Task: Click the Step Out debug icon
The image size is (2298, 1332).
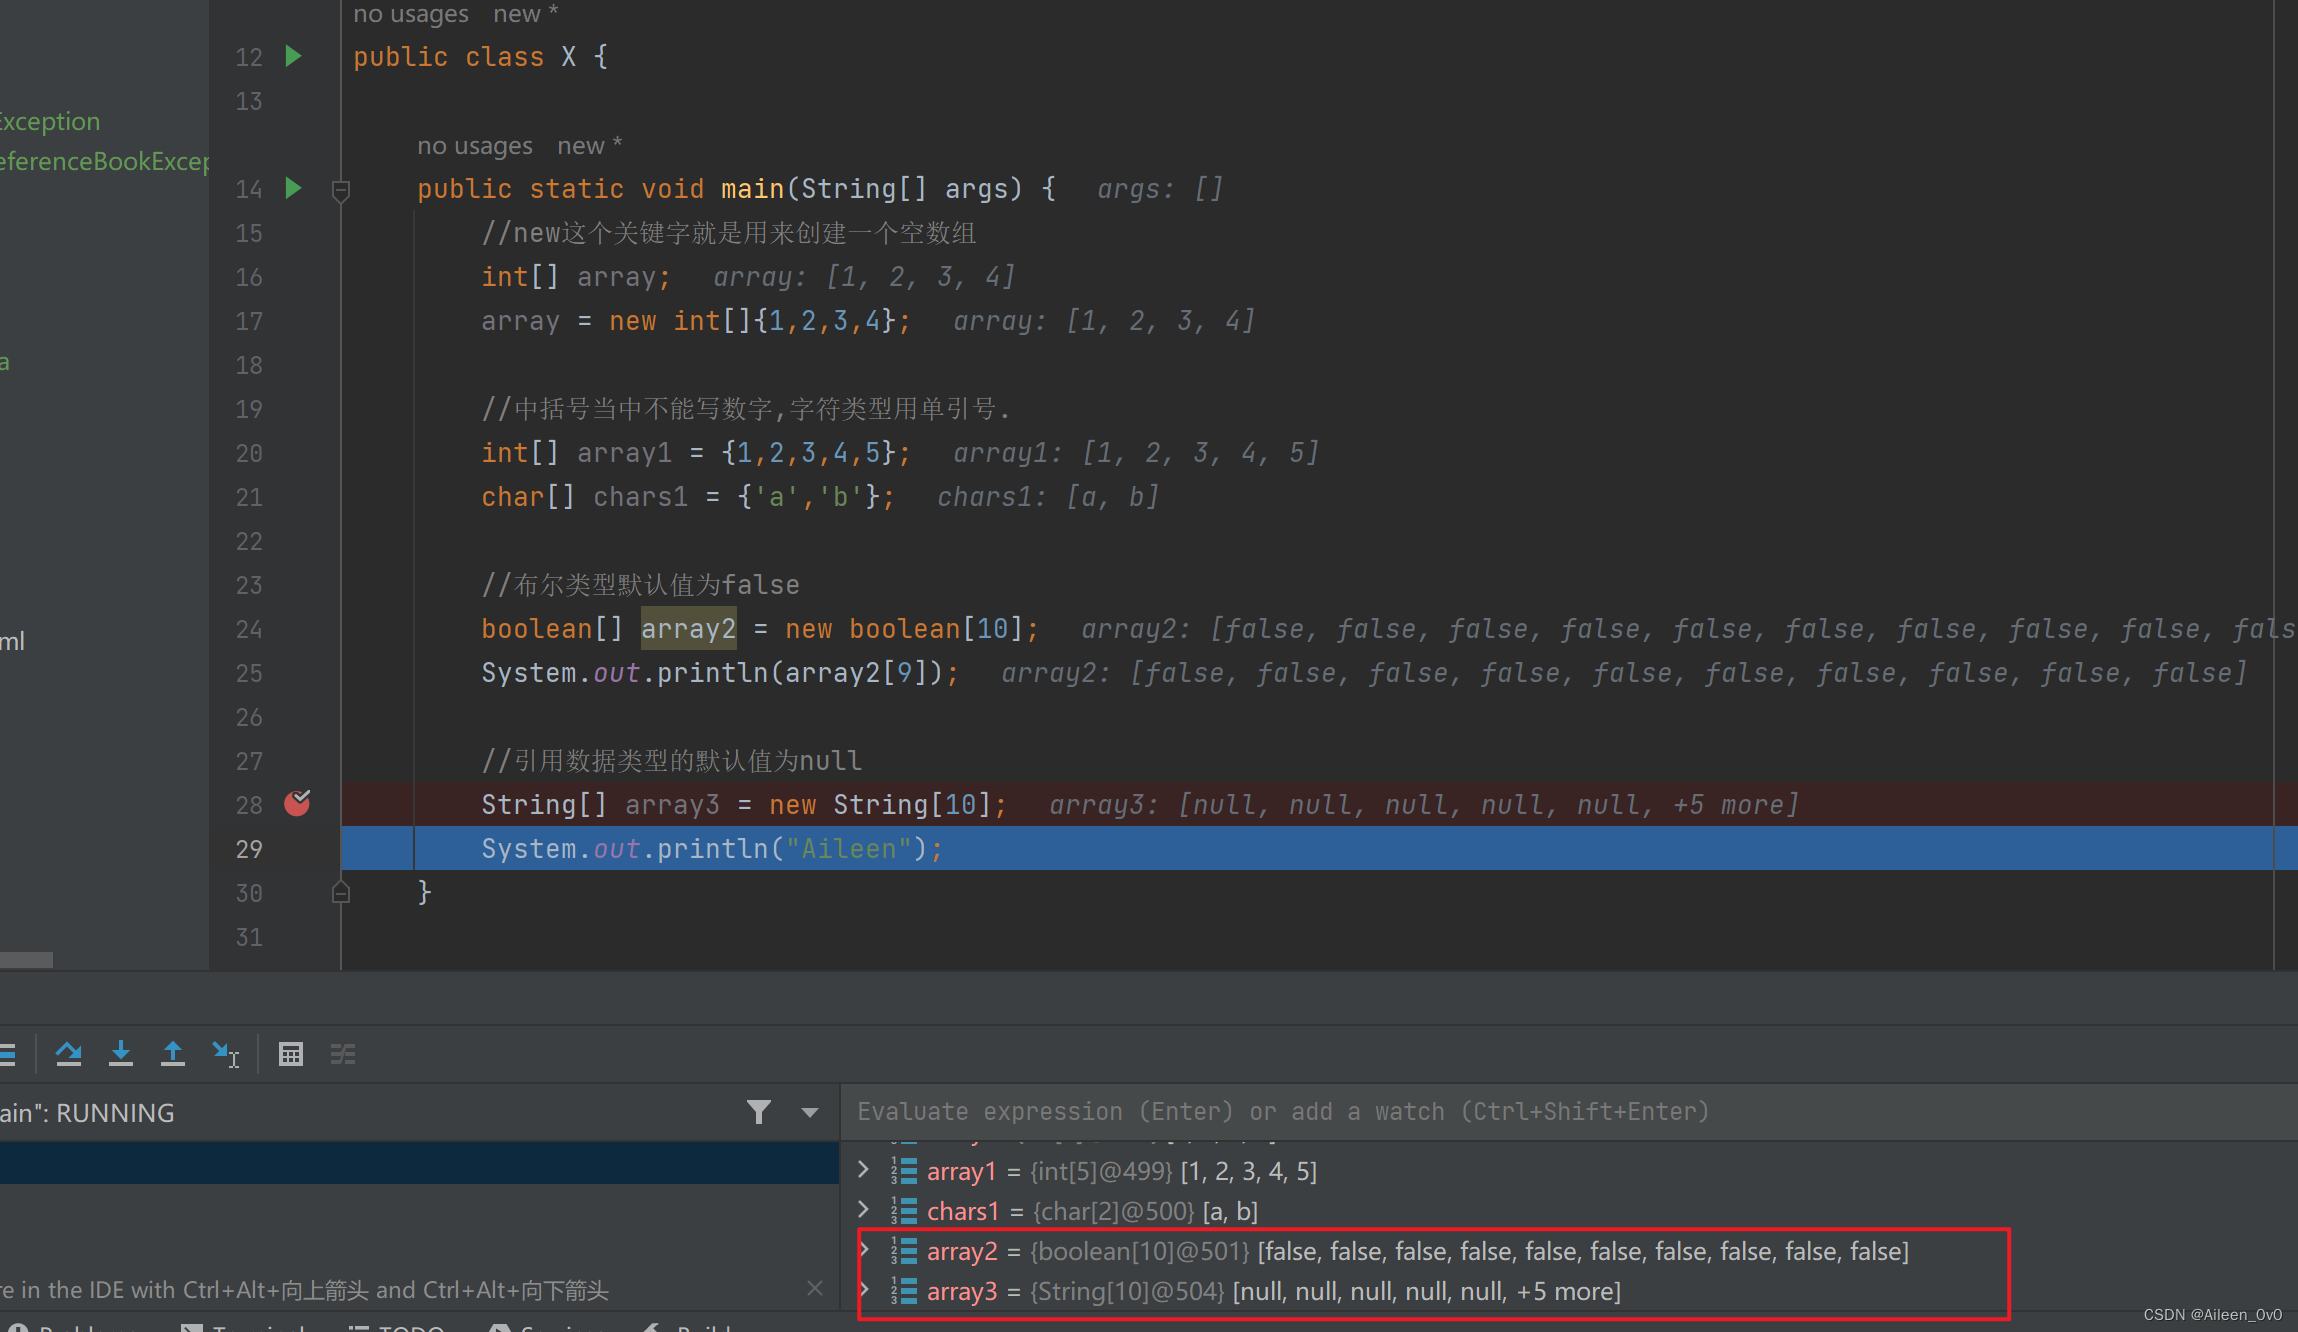Action: click(172, 1054)
